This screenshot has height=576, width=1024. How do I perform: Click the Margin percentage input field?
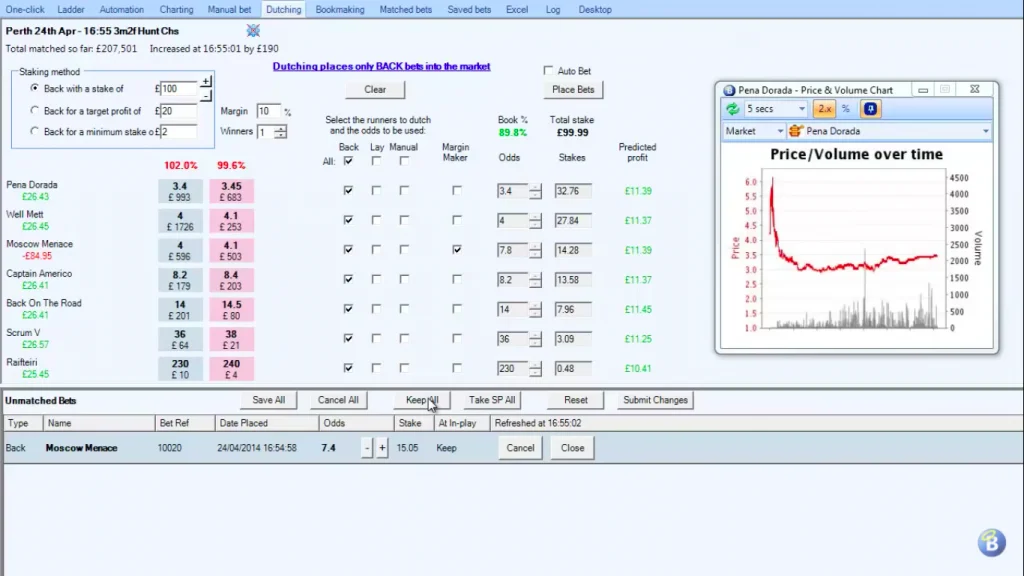click(x=268, y=111)
